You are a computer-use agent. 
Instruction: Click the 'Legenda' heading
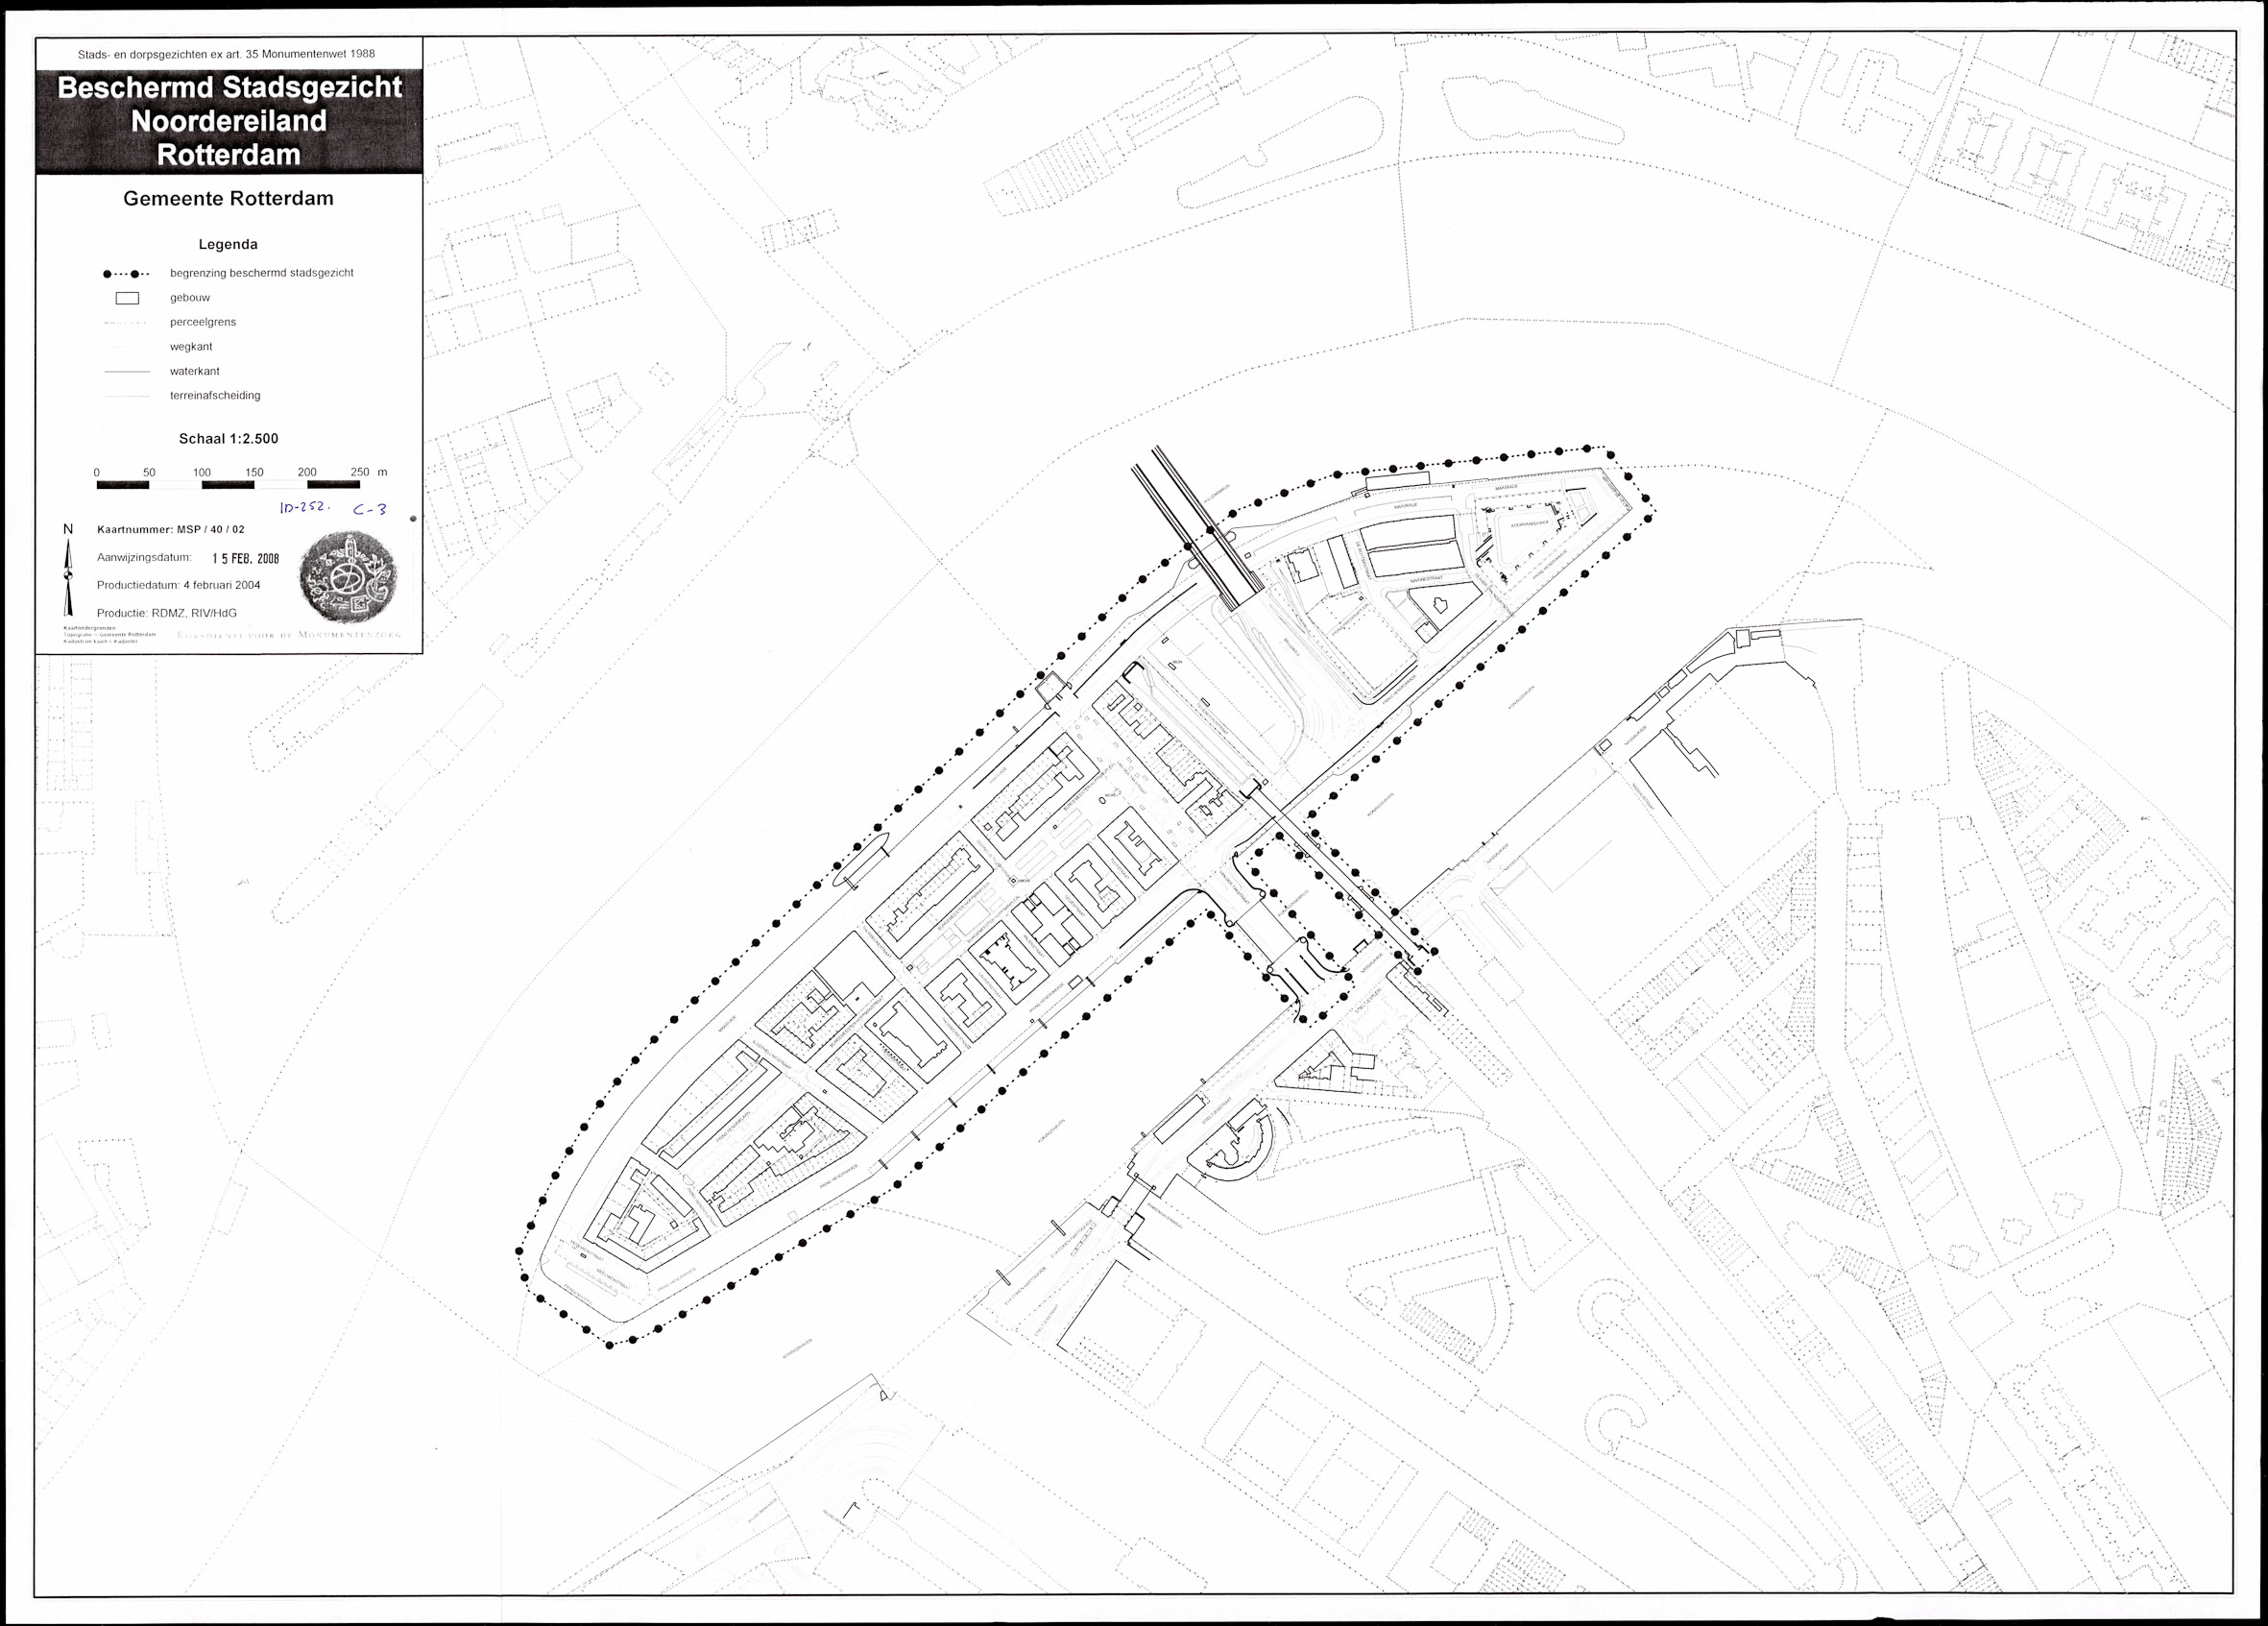[x=228, y=244]
